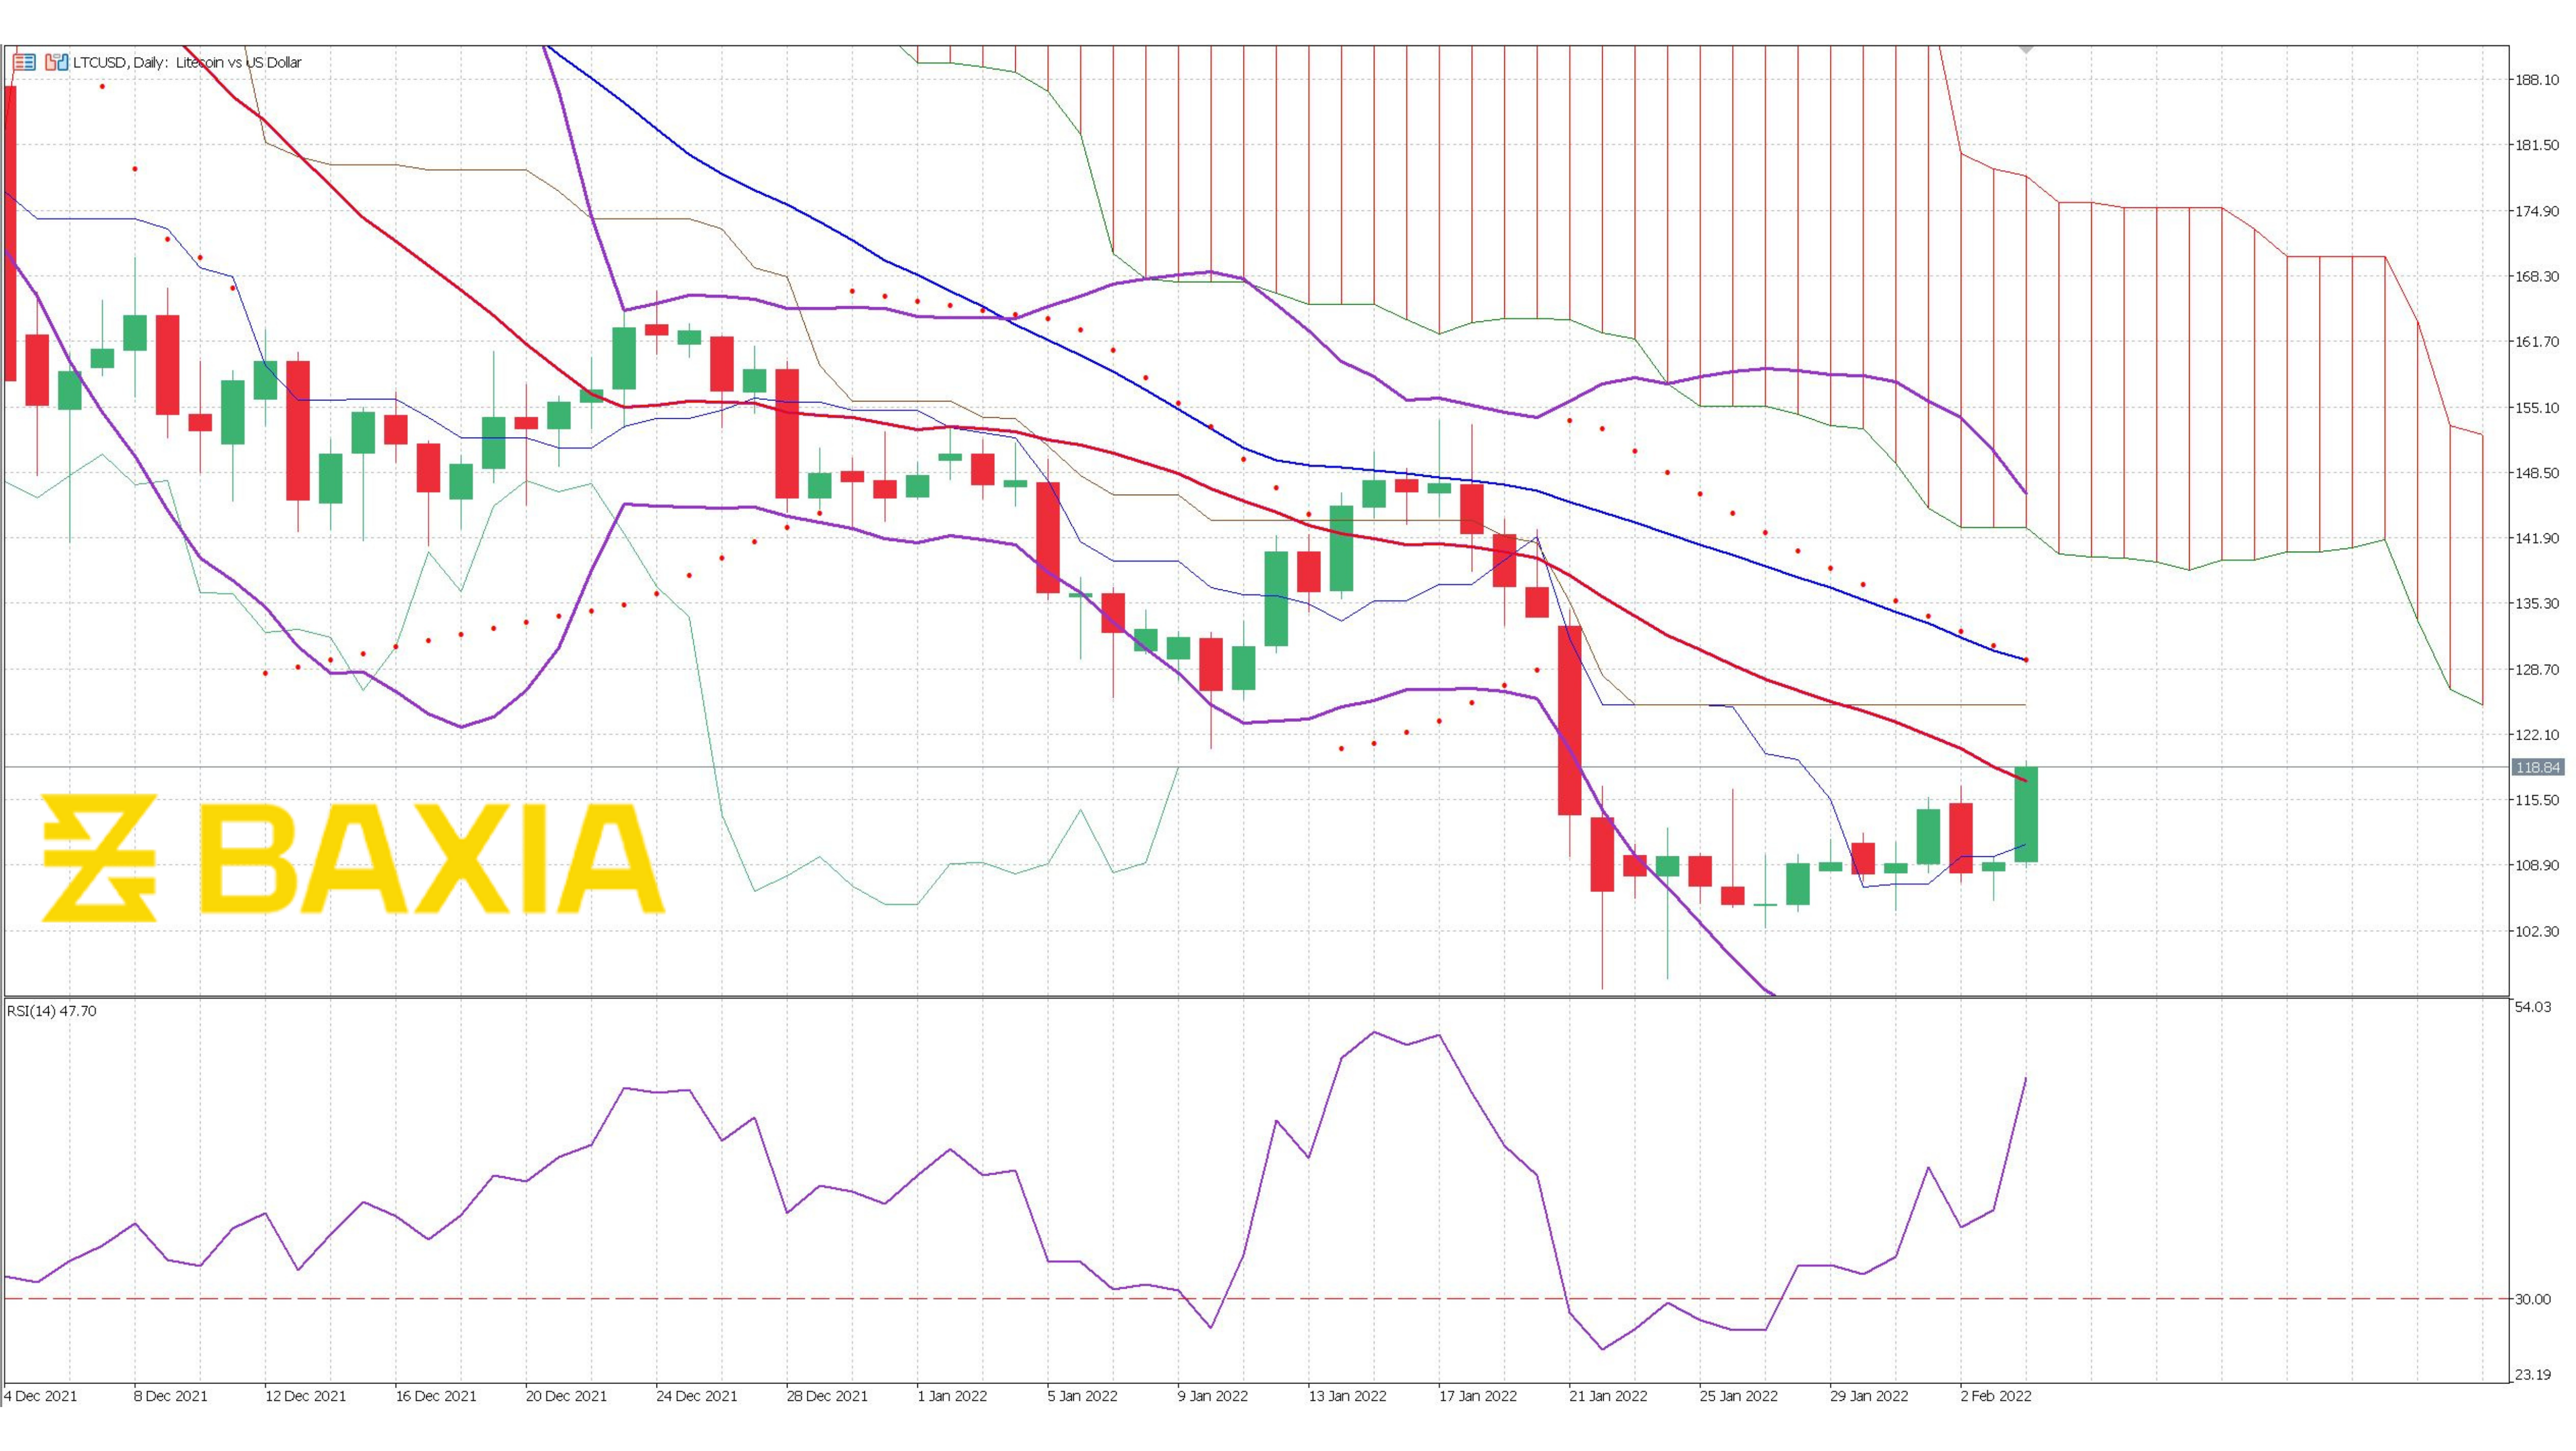The height and width of the screenshot is (1451, 2576).
Task: Click the 141.90 price axis label
Action: 2537,538
